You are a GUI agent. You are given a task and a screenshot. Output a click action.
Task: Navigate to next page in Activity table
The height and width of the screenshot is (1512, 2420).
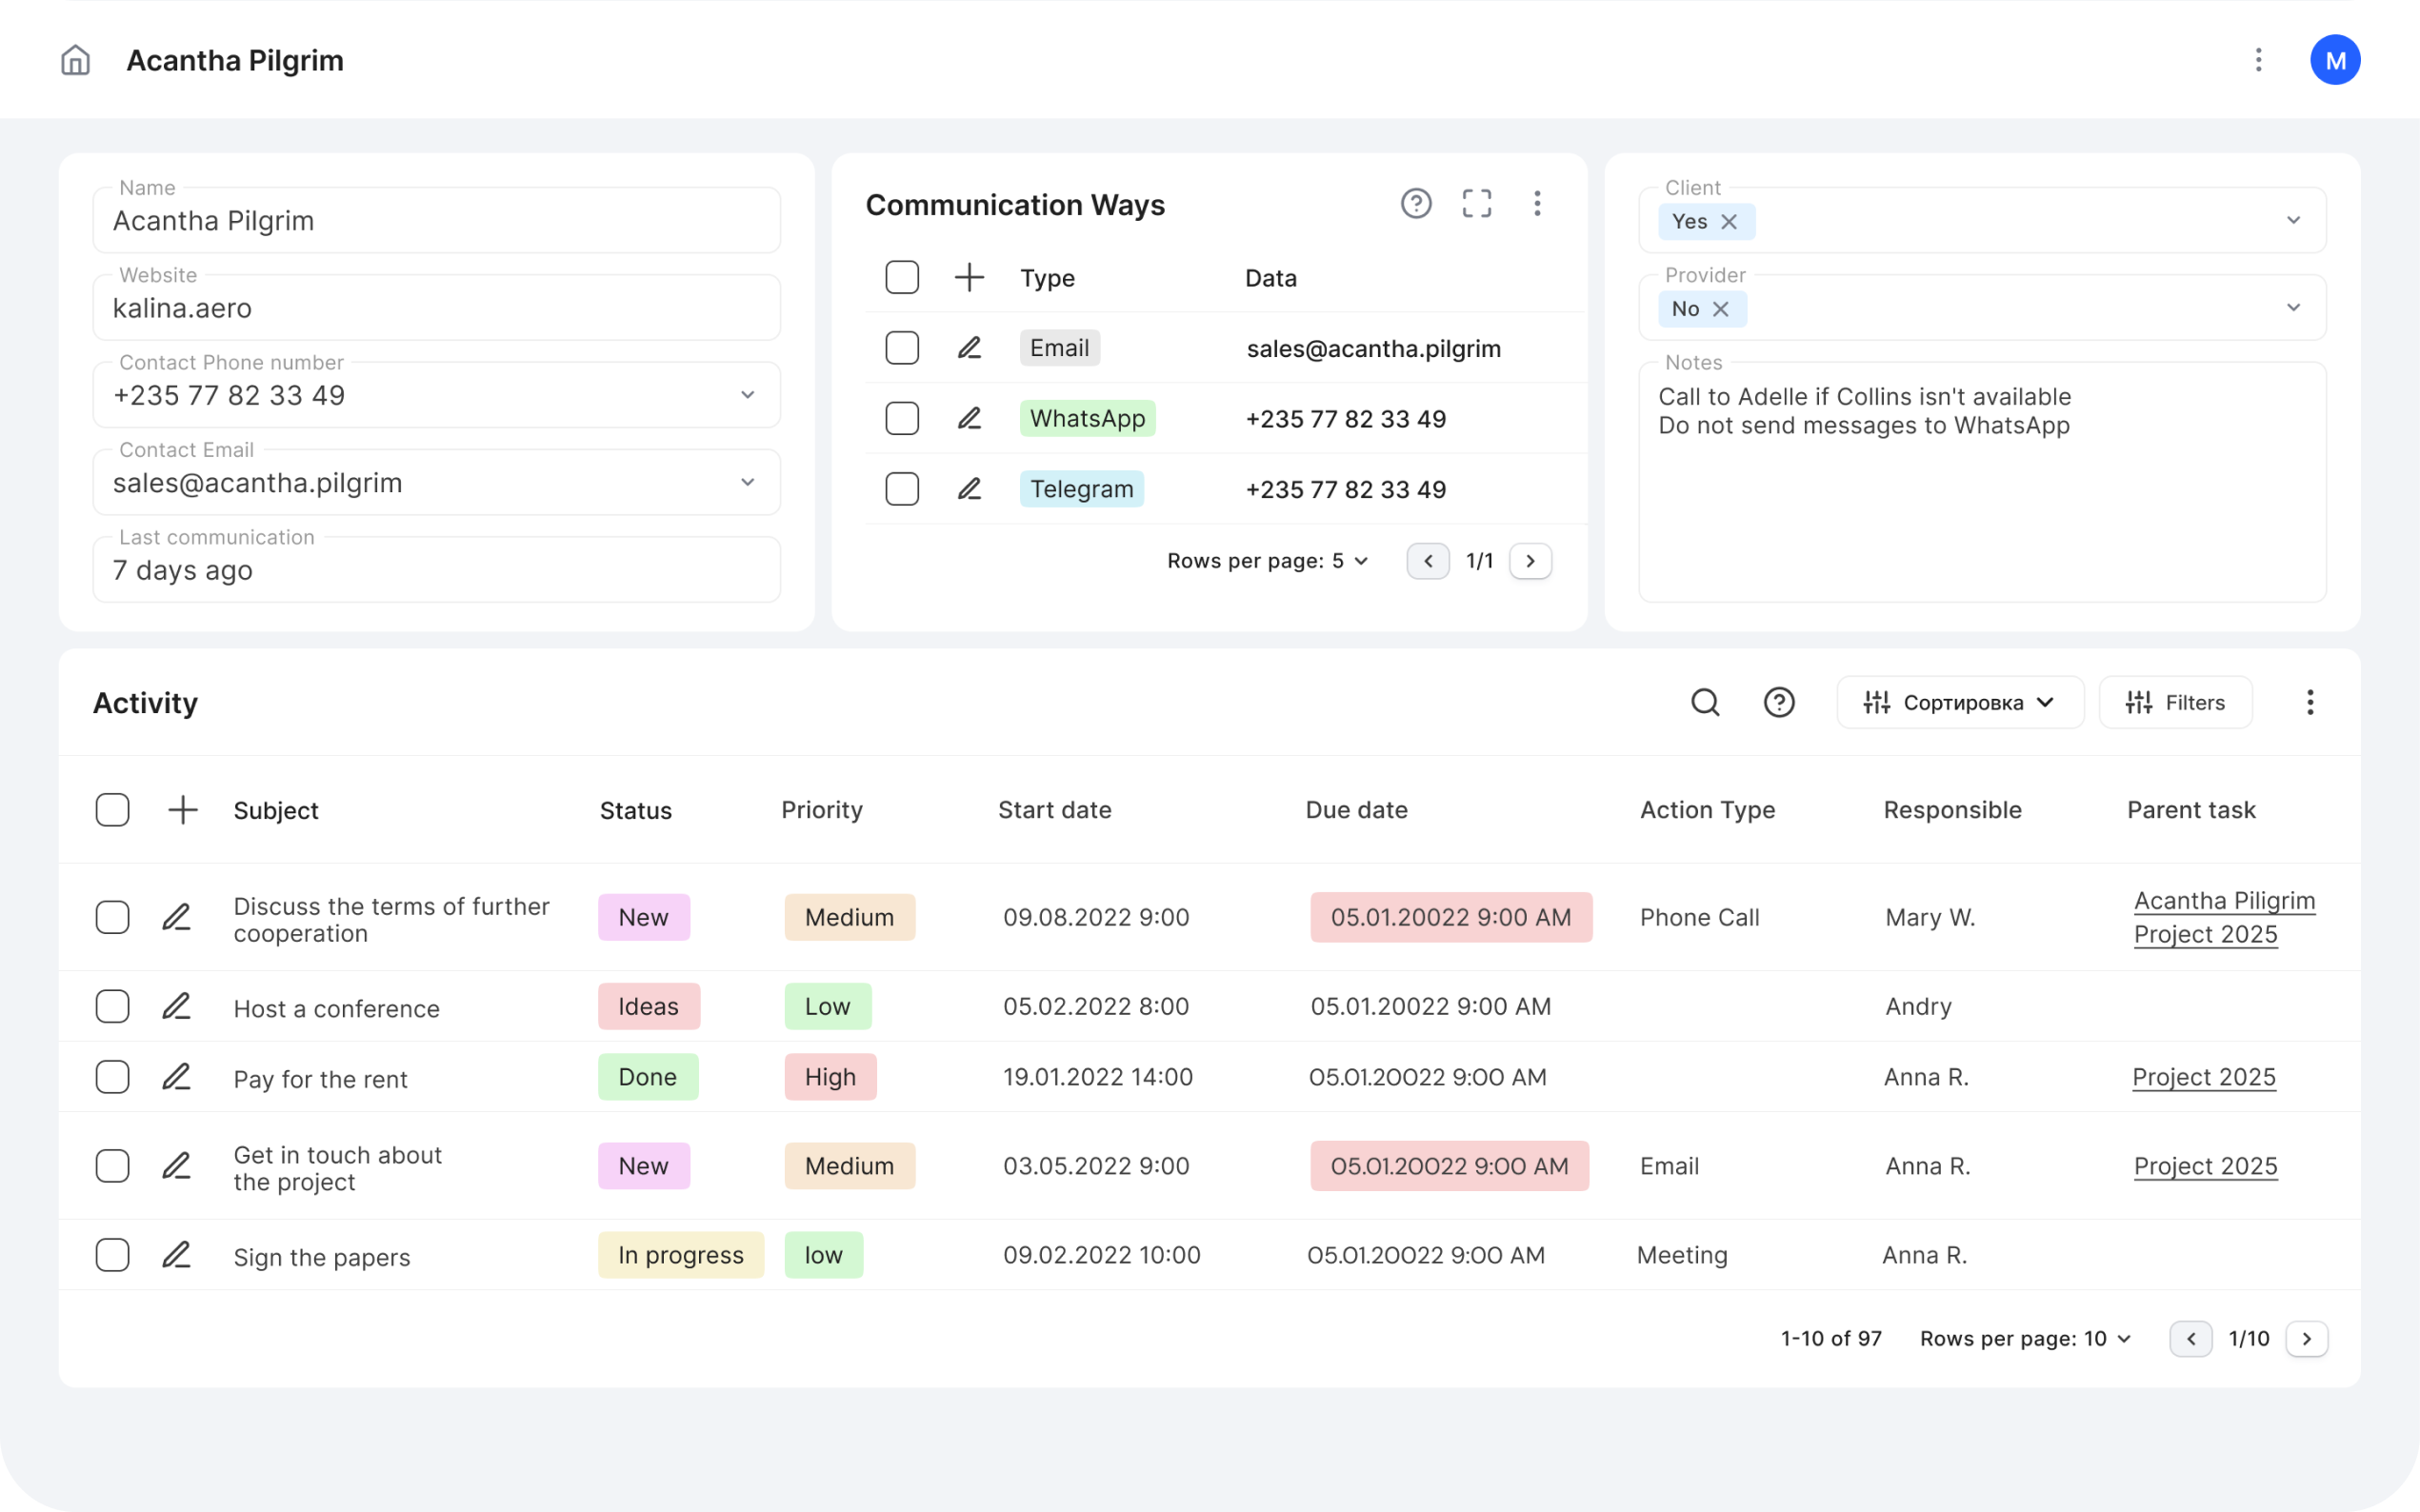click(2307, 1338)
